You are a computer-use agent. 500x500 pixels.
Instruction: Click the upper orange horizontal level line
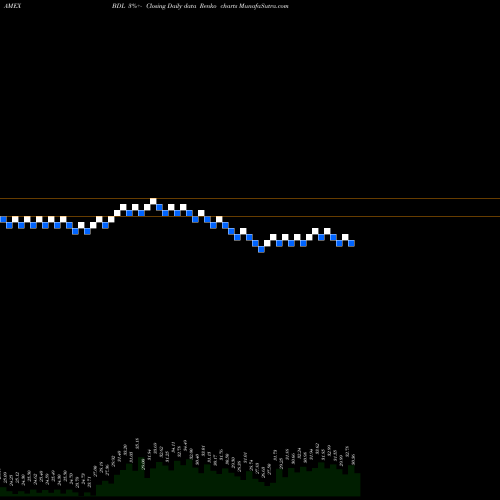tap(250, 199)
